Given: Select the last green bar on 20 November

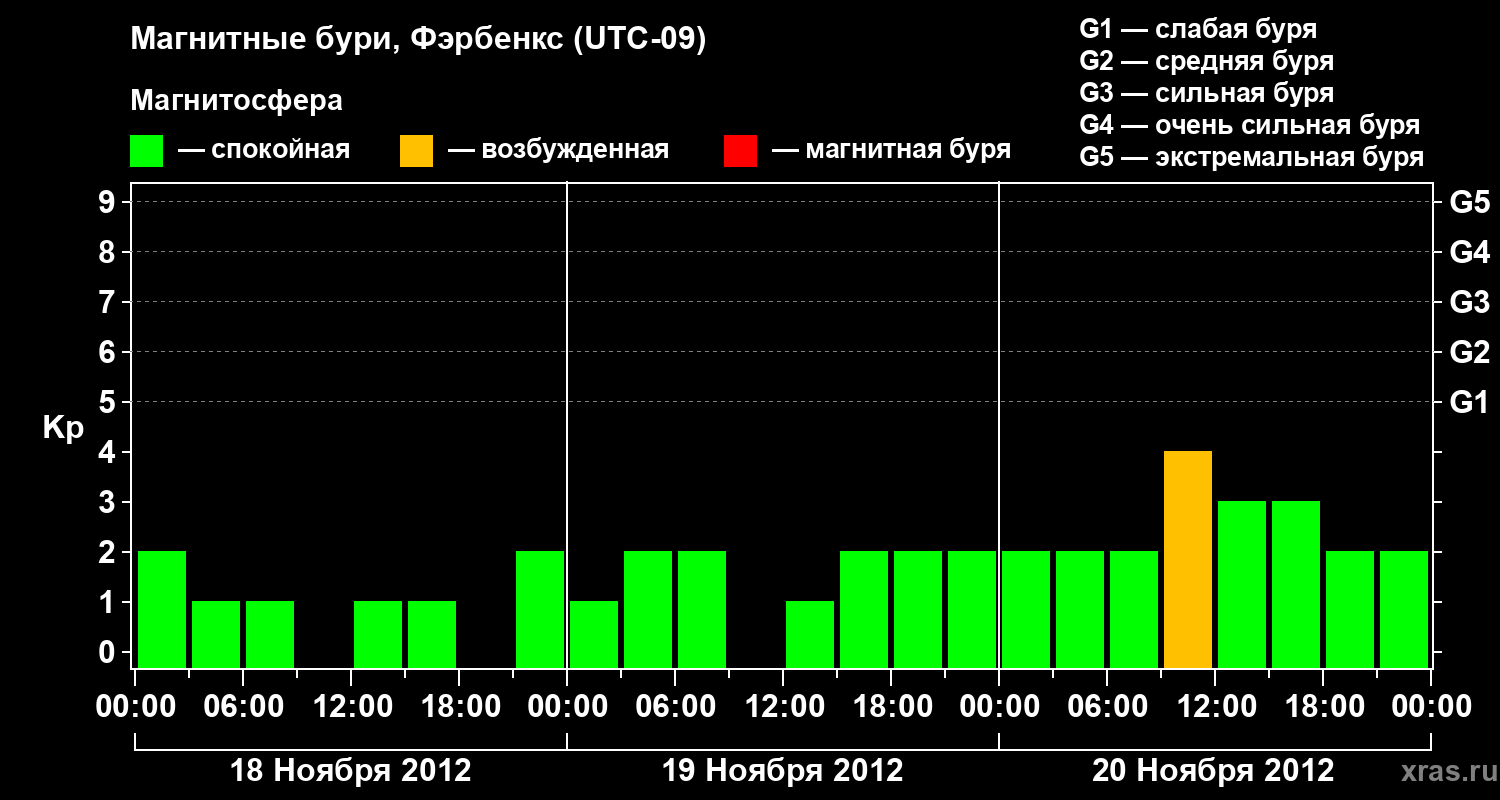Looking at the screenshot, I should [1404, 609].
